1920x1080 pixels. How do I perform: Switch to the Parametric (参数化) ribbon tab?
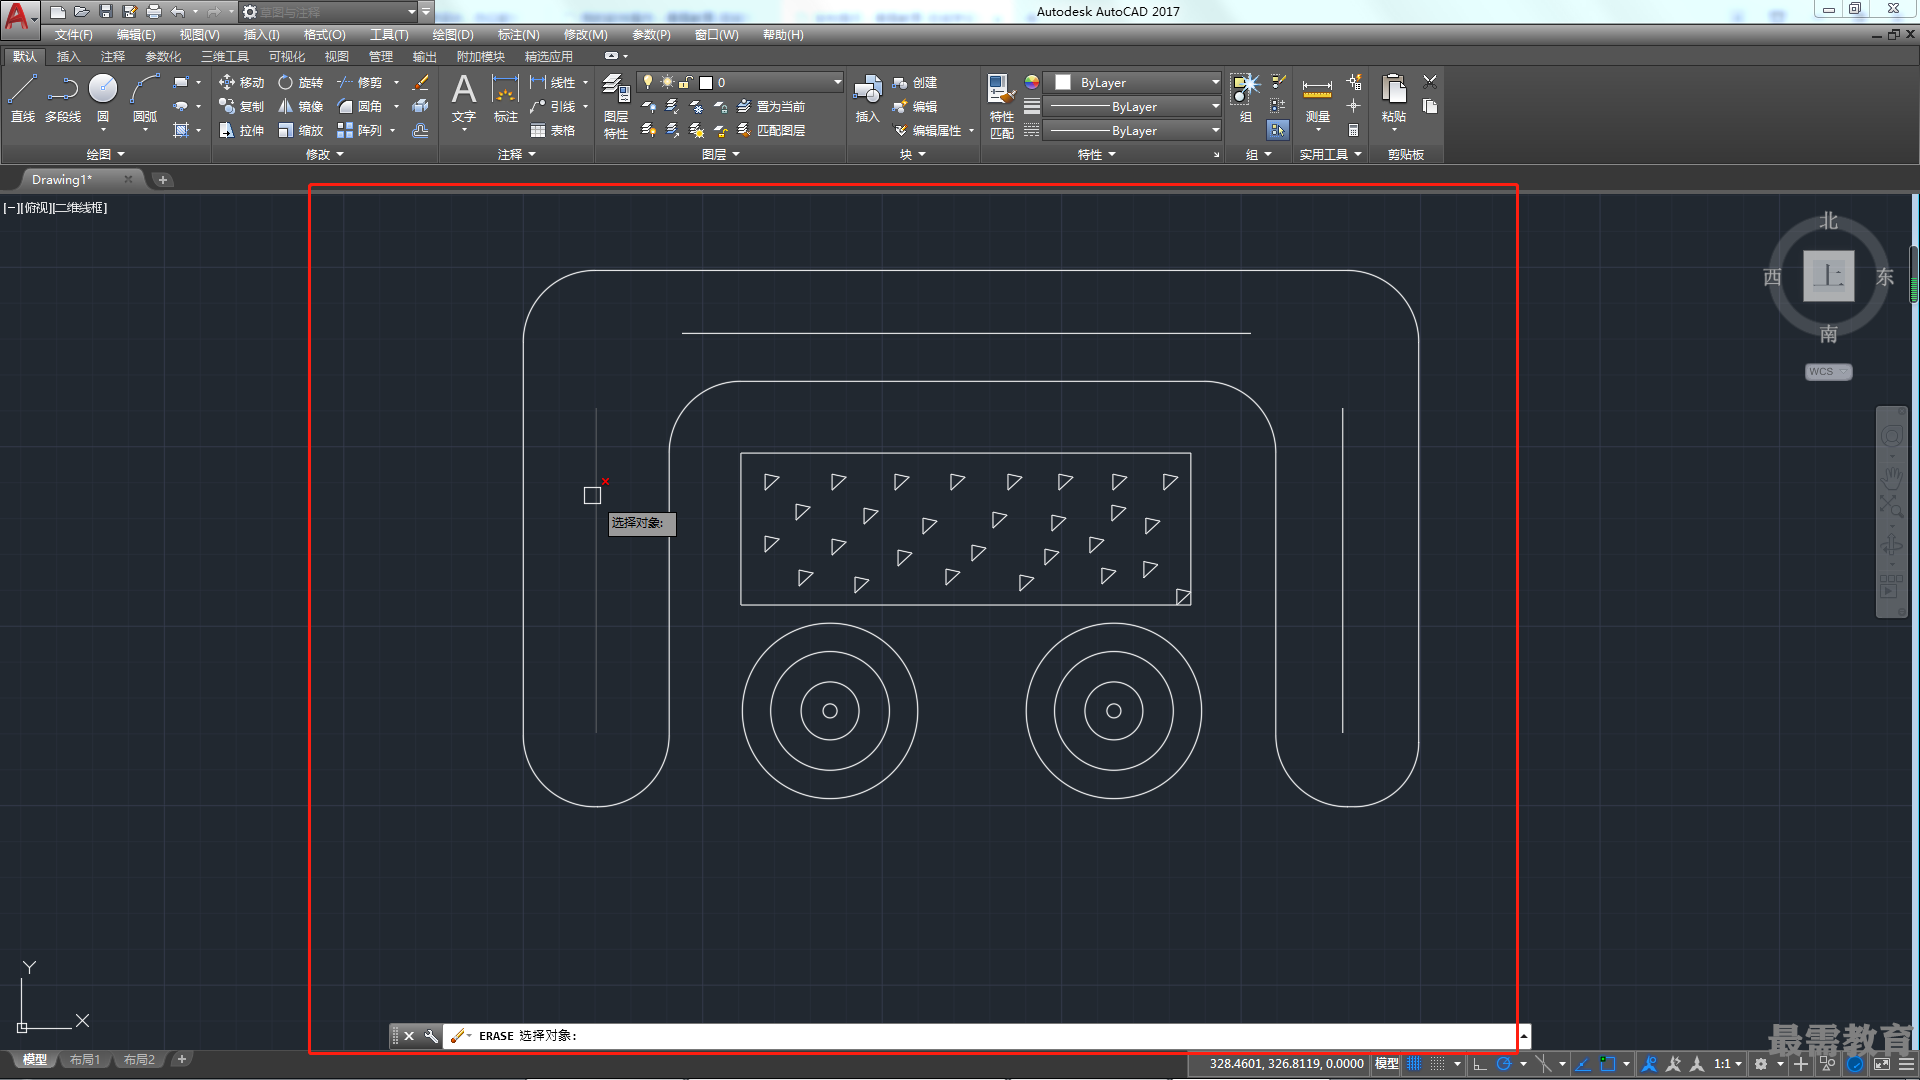[x=163, y=56]
